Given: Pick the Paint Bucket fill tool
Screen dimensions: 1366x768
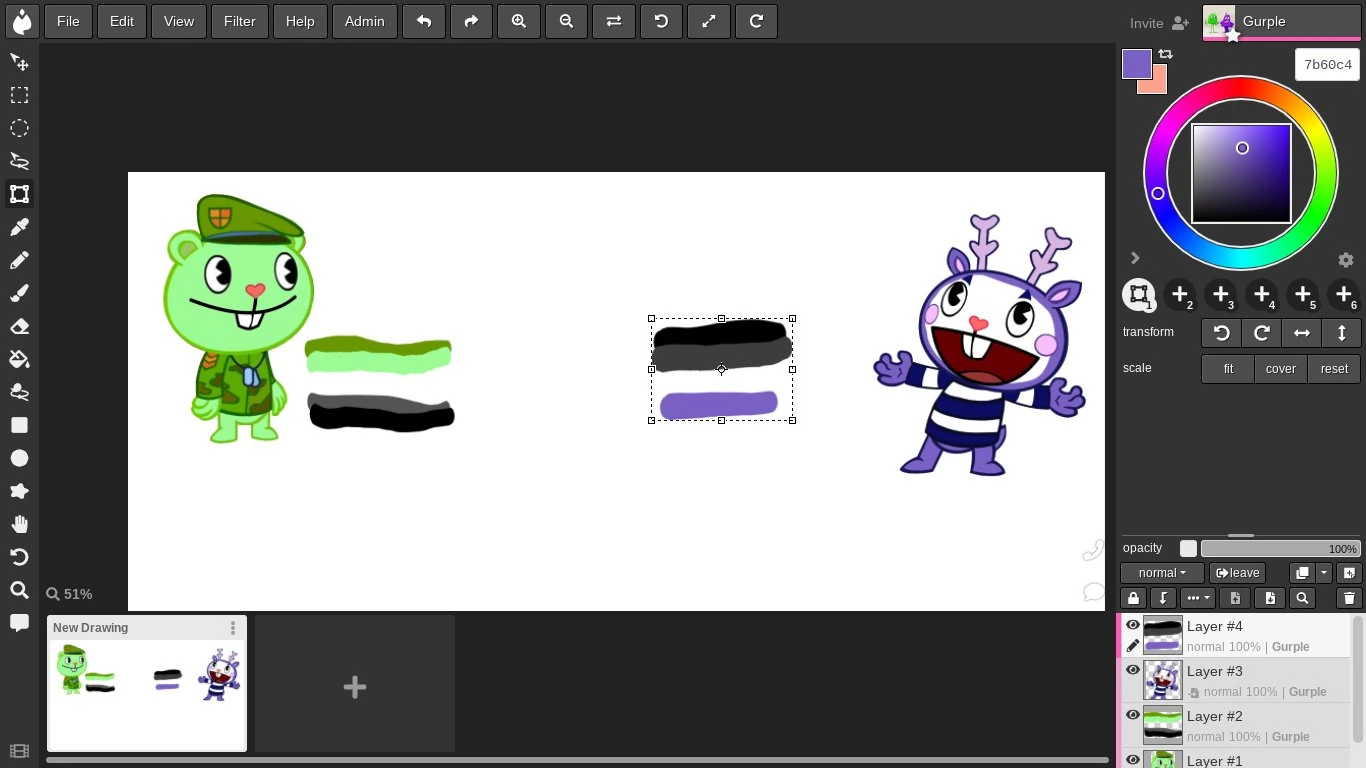Looking at the screenshot, I should [19, 359].
